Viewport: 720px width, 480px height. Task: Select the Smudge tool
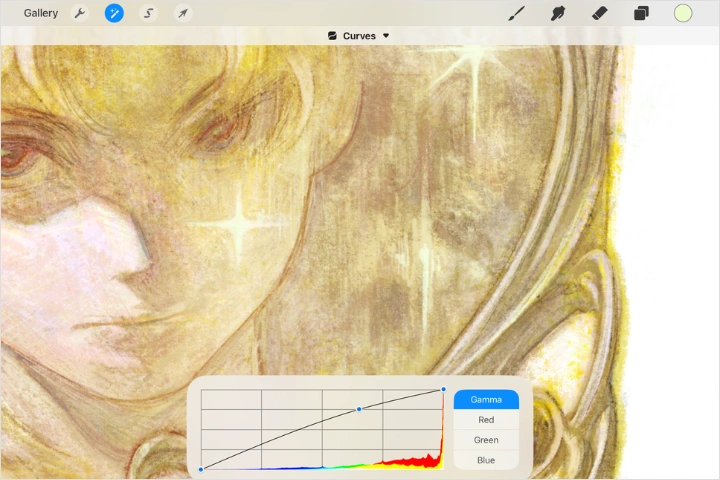pyautogui.click(x=557, y=13)
